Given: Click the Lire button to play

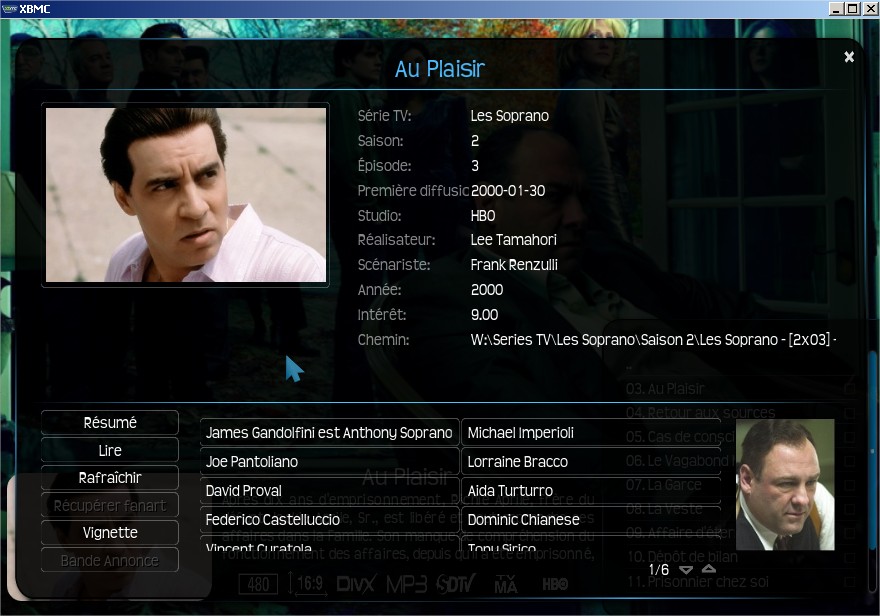Looking at the screenshot, I should coord(110,450).
